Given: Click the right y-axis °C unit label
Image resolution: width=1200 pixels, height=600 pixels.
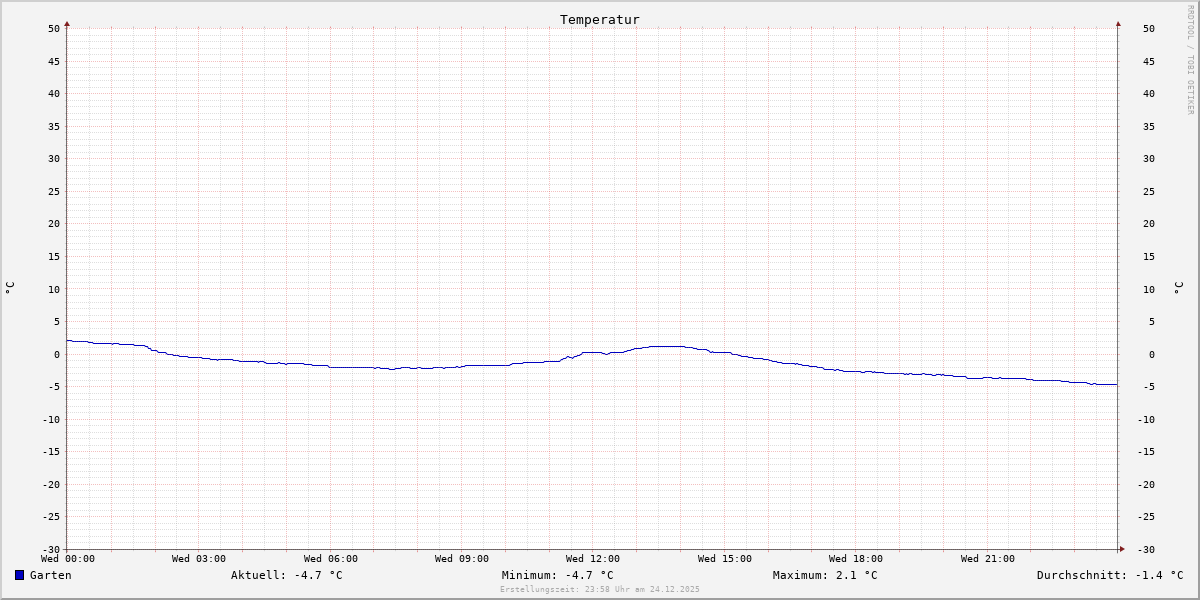Looking at the screenshot, I should [1179, 288].
